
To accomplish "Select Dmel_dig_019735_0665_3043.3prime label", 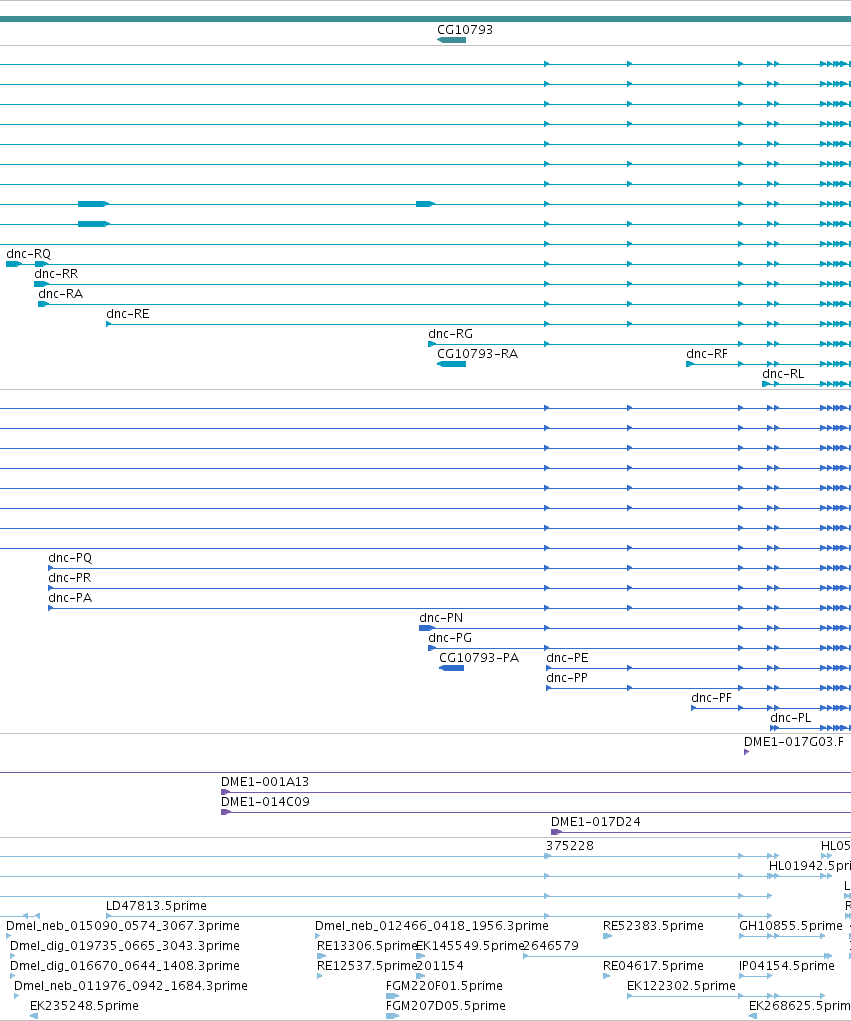I will [125, 946].
